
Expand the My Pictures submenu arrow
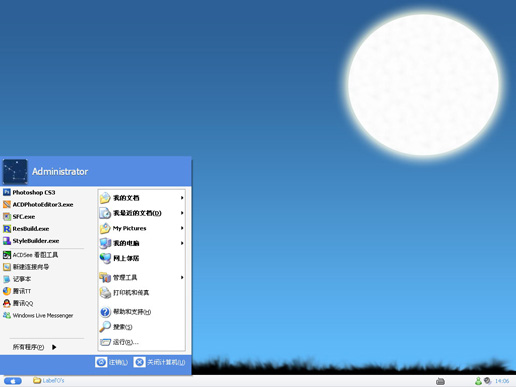[x=182, y=228]
